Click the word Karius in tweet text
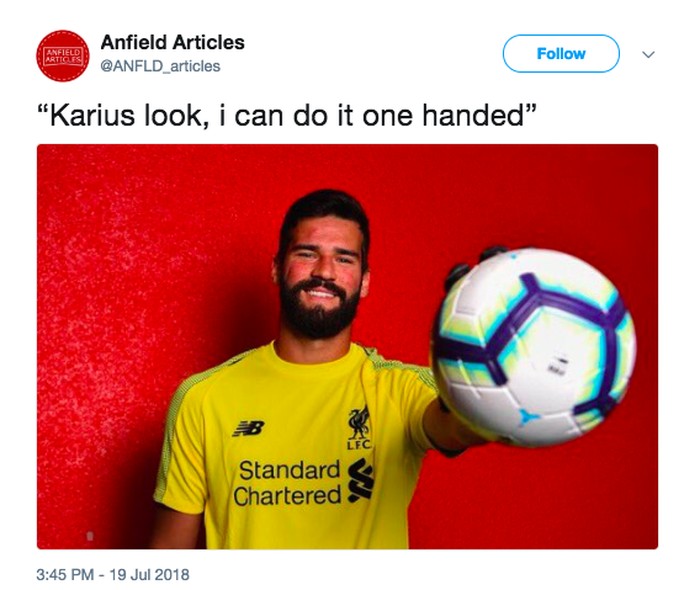The height and width of the screenshot is (590, 700). (x=92, y=115)
